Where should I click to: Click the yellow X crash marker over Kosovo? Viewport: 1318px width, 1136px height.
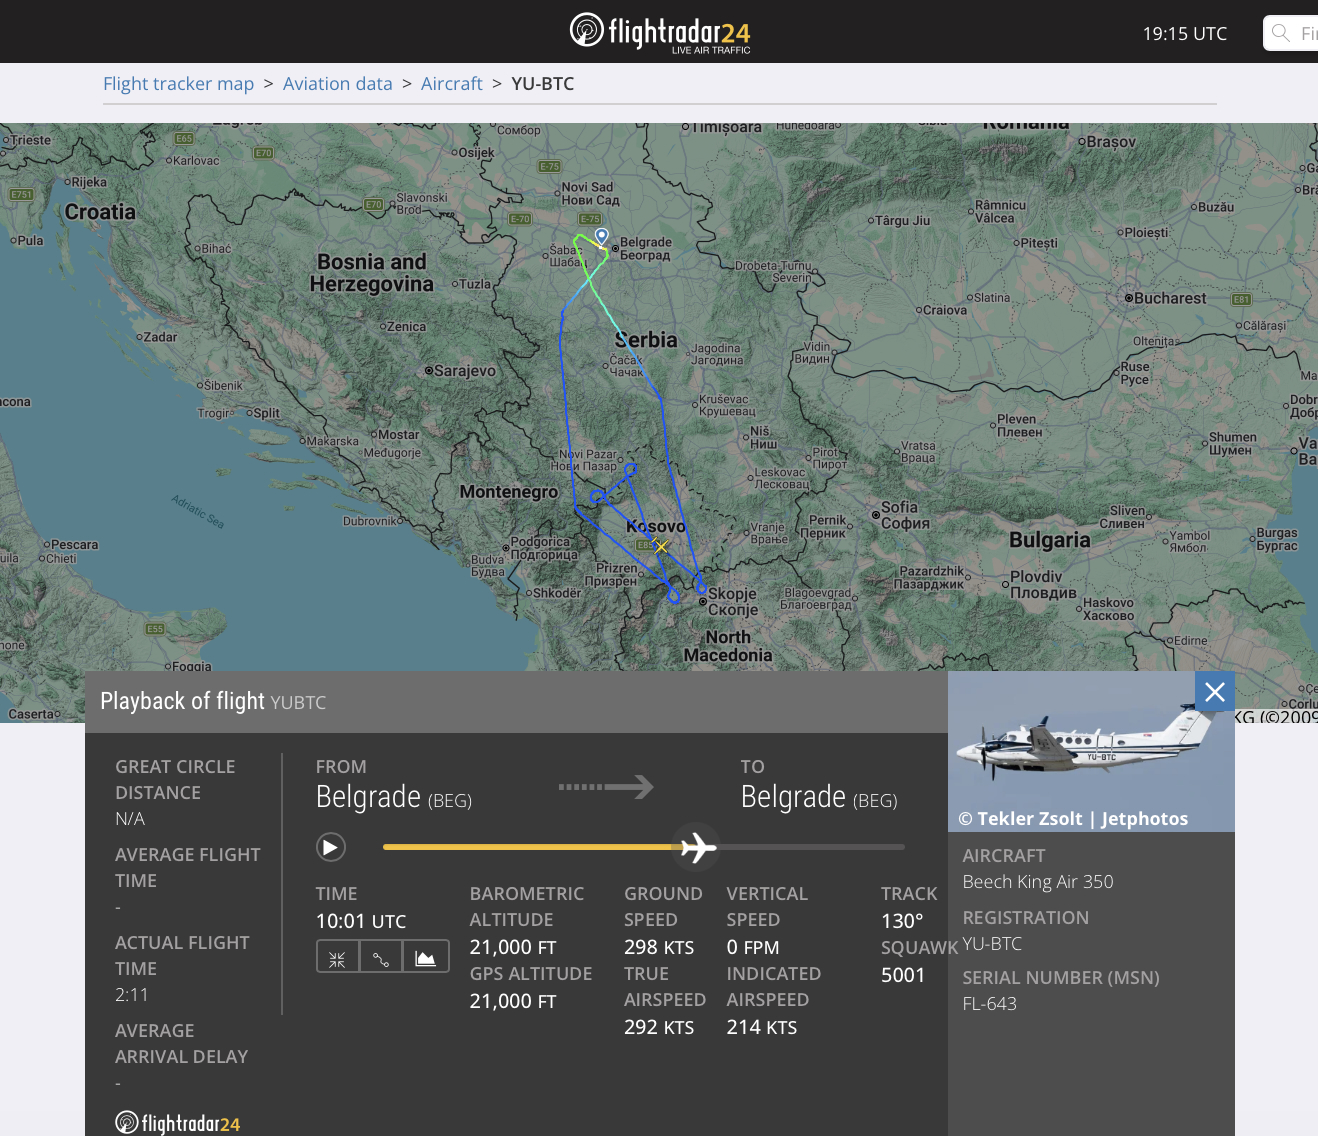[660, 547]
